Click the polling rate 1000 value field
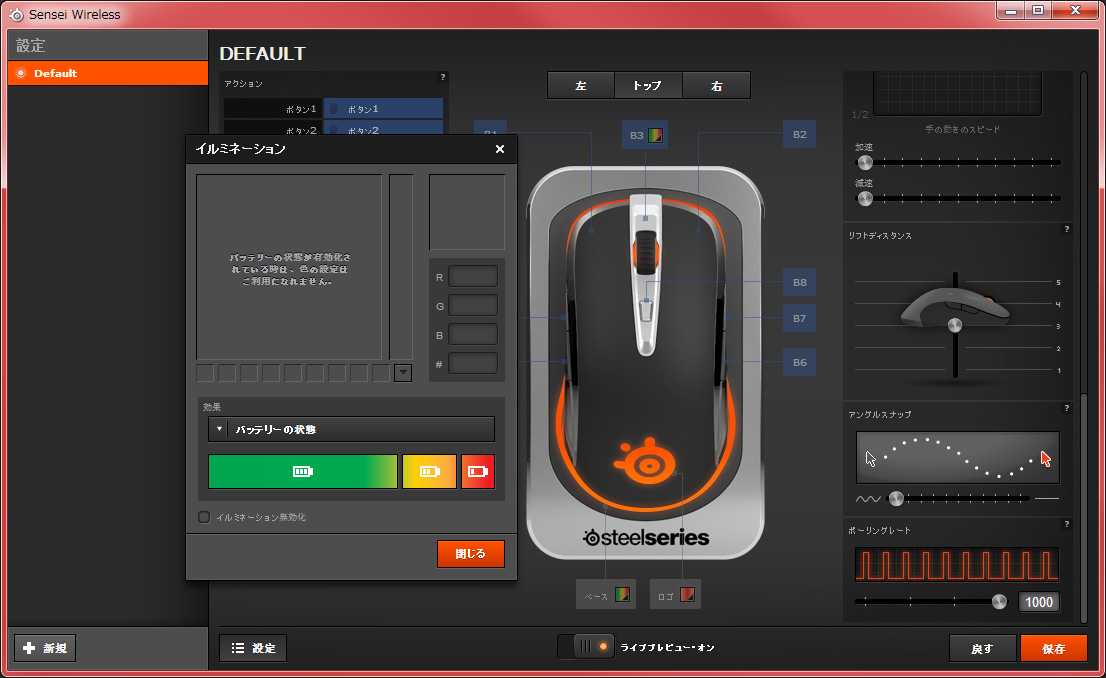1106x678 pixels. (x=1038, y=602)
